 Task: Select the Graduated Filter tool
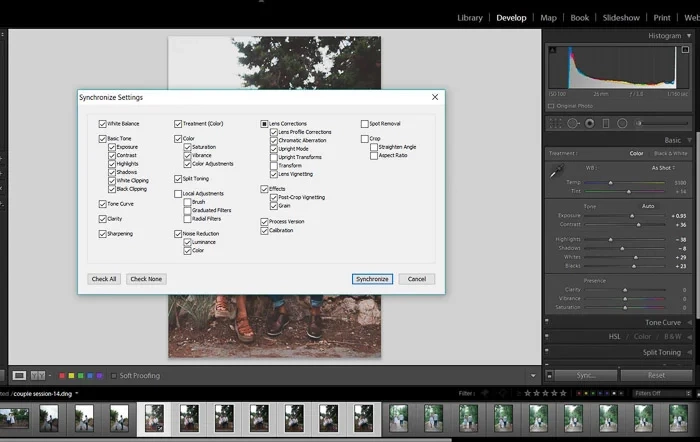click(x=606, y=123)
